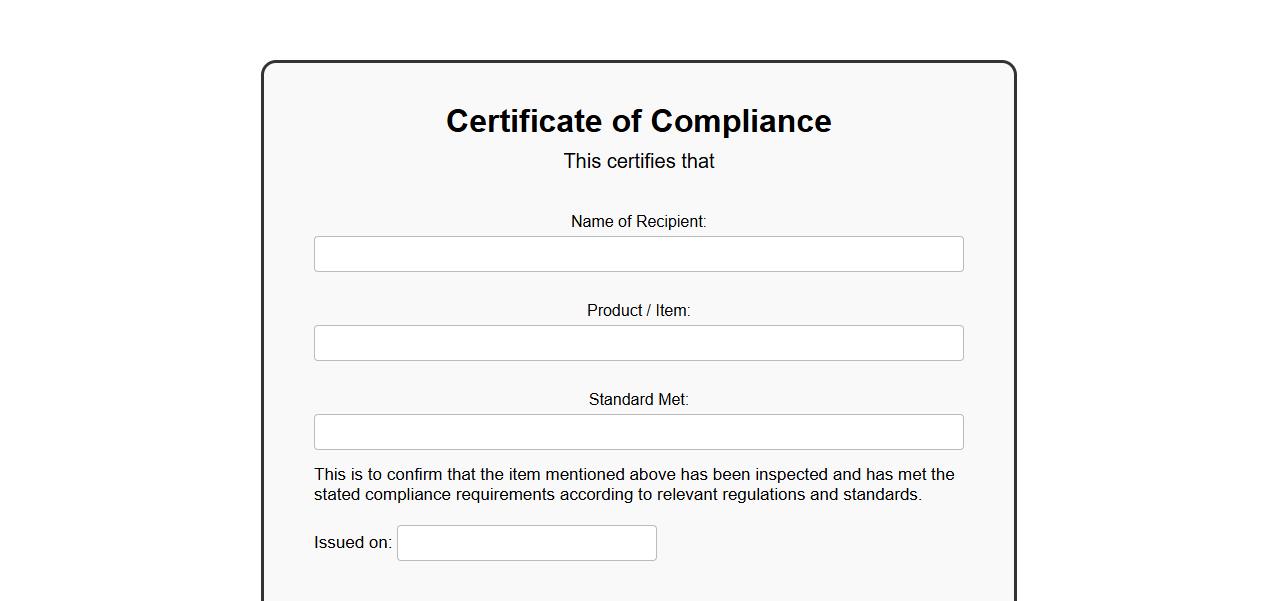Click the Issued on date field

tap(526, 543)
